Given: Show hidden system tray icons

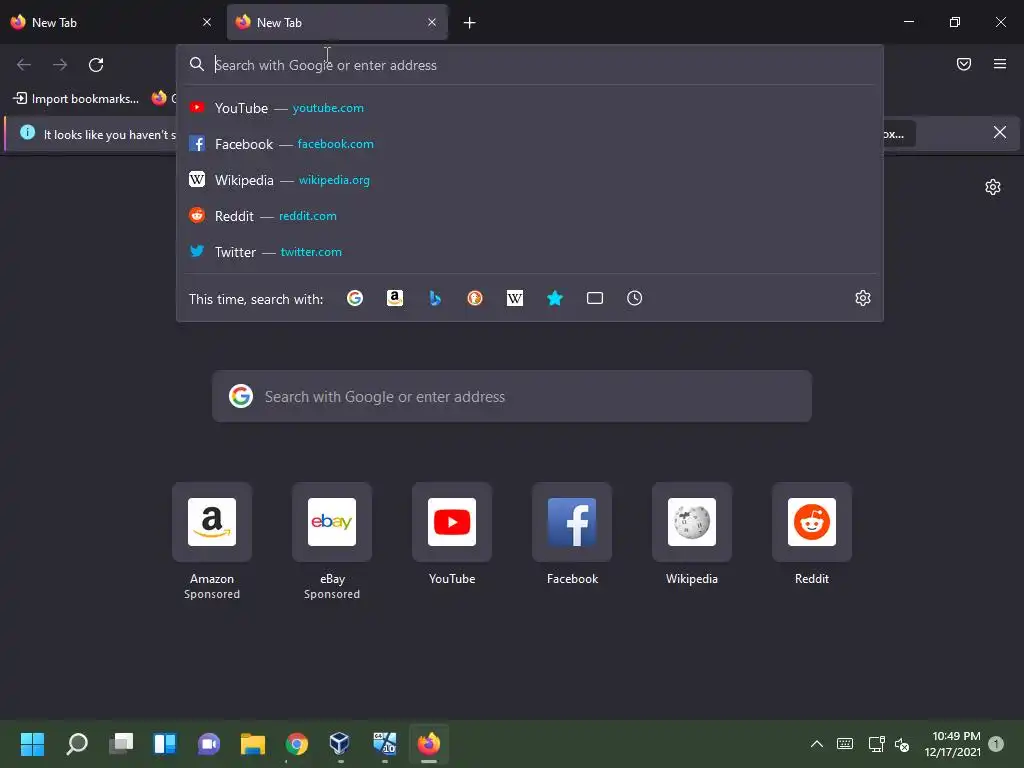Looking at the screenshot, I should click(x=816, y=744).
